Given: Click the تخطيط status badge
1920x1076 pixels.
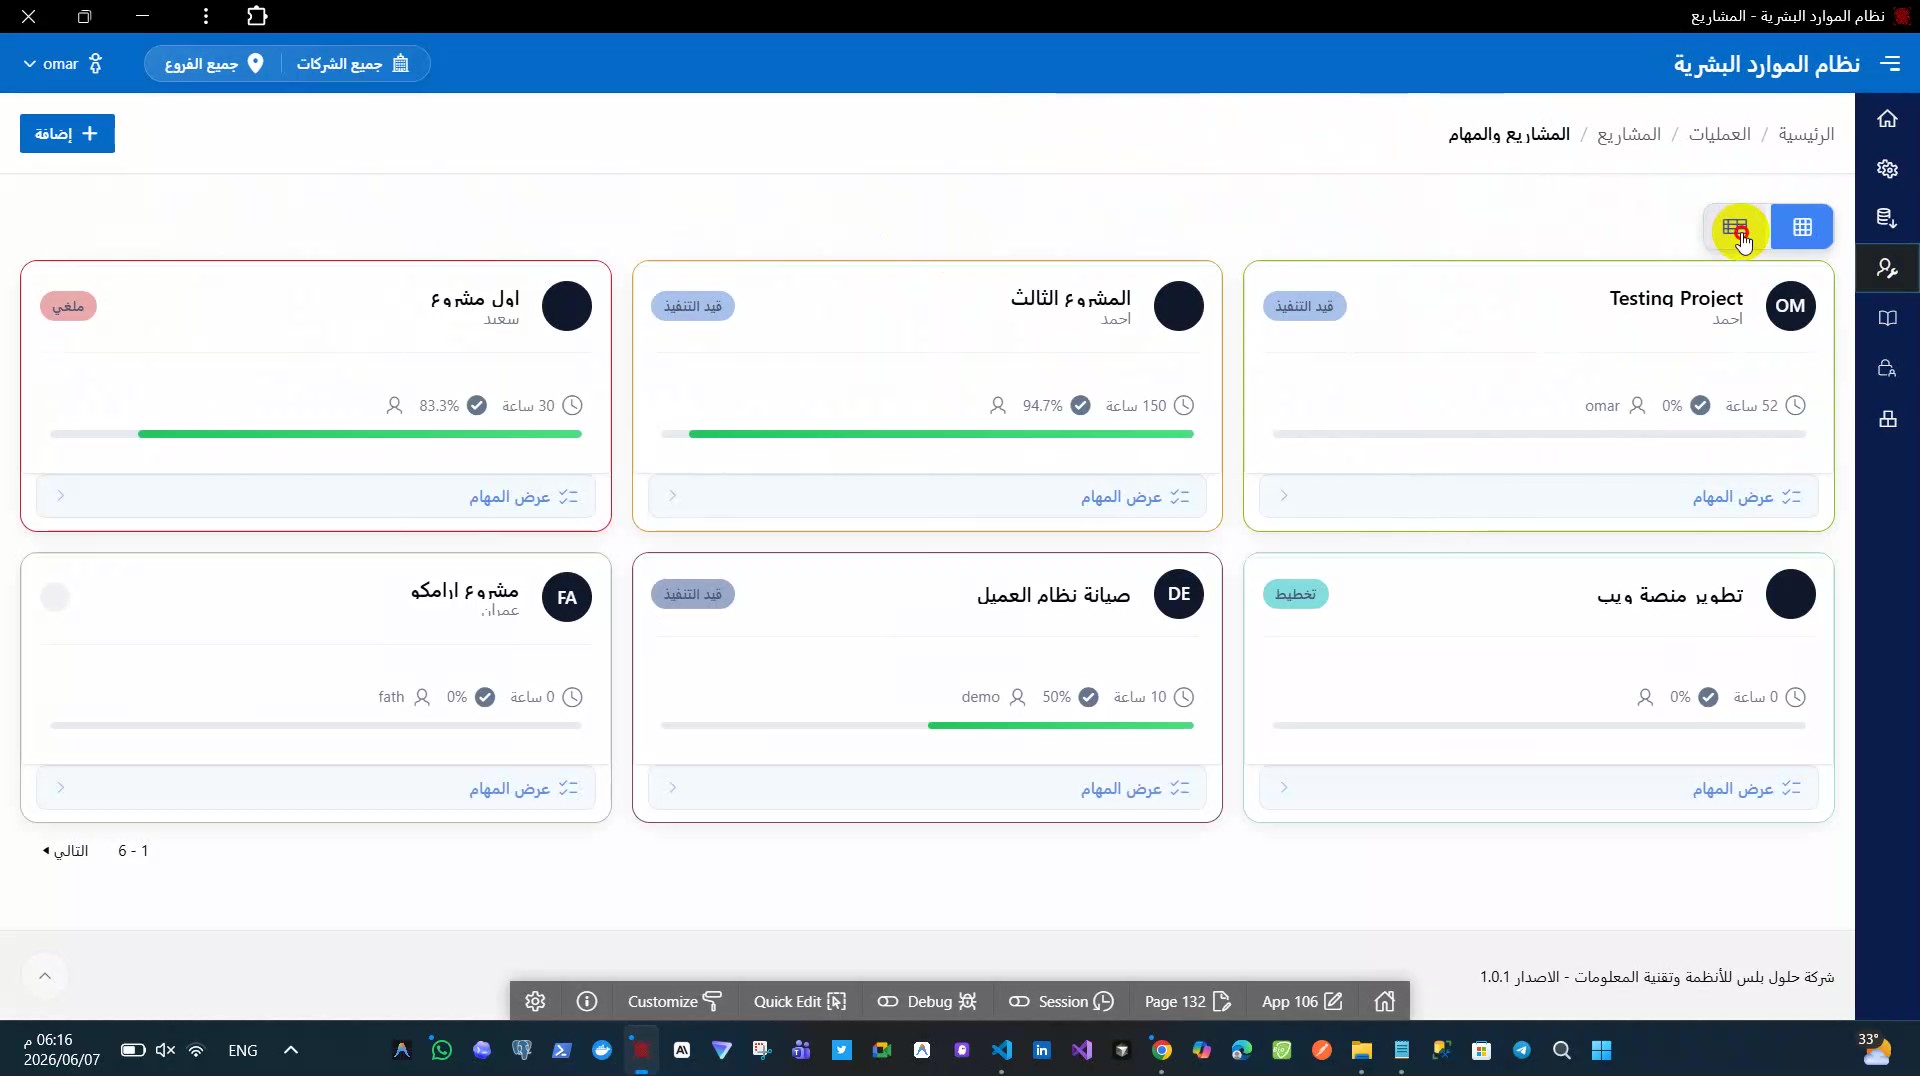Looking at the screenshot, I should tap(1295, 594).
